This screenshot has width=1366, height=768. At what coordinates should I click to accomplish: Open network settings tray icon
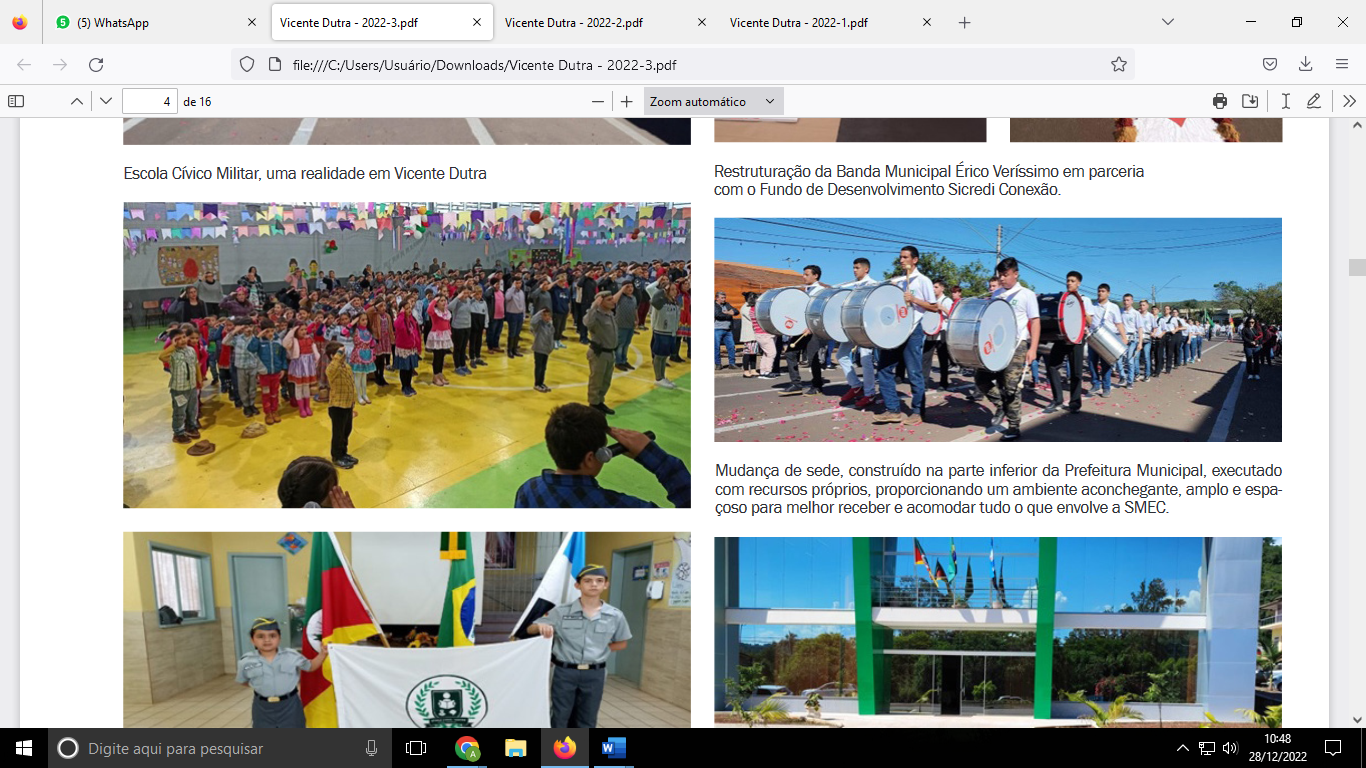coord(1207,748)
